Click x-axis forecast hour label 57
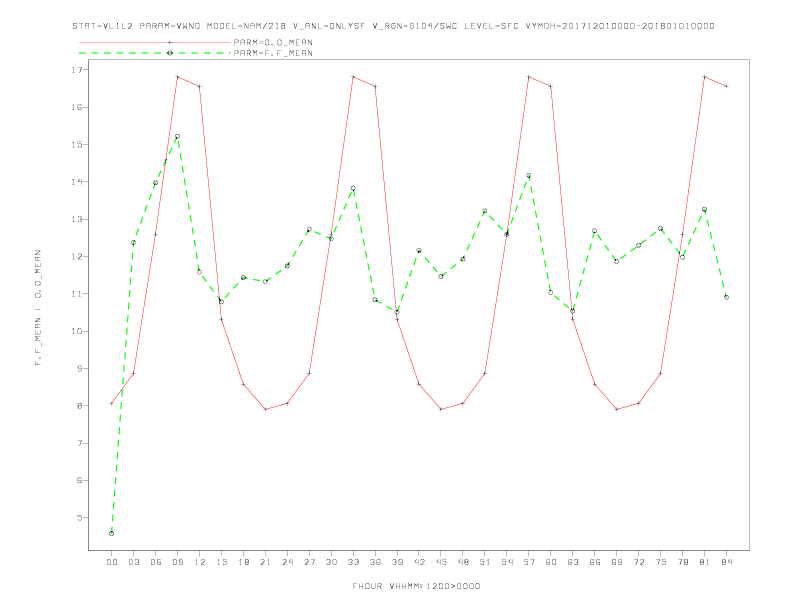 click(529, 562)
